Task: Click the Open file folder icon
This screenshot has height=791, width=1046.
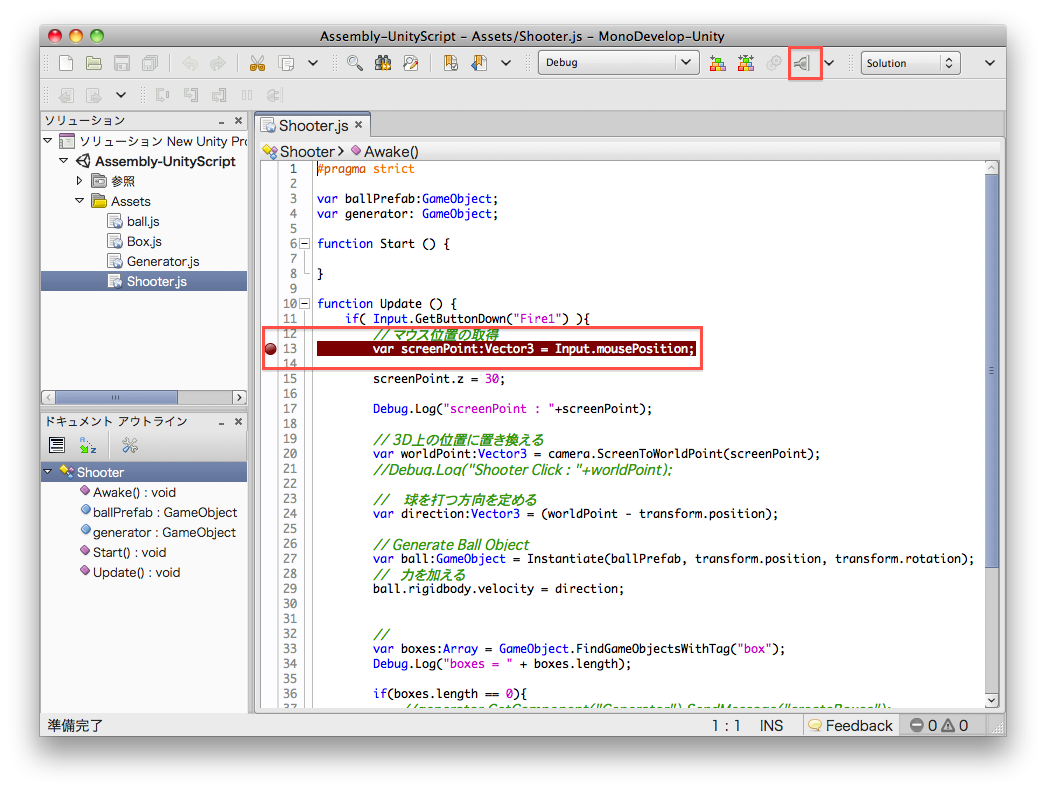Action: (94, 63)
